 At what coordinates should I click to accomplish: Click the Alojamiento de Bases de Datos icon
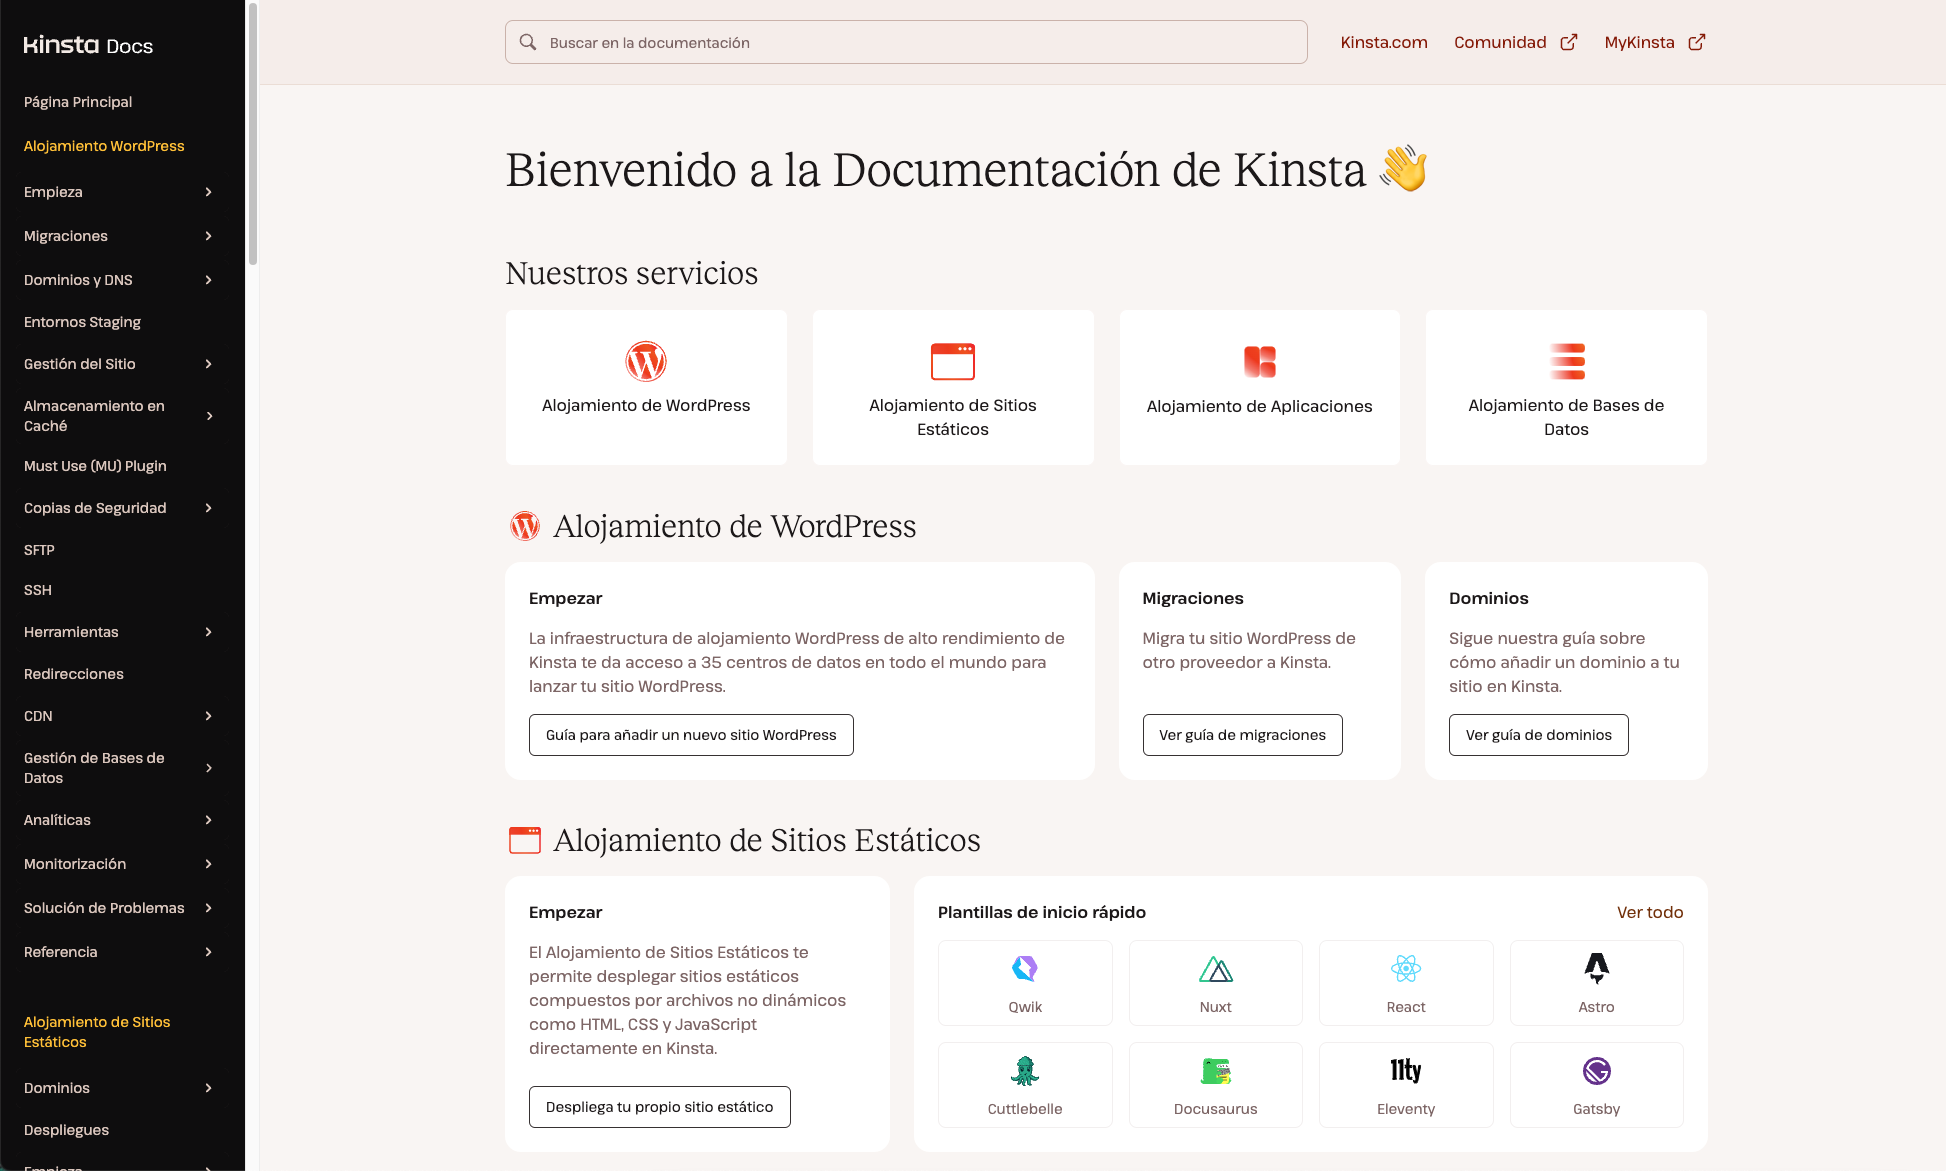[x=1565, y=361]
